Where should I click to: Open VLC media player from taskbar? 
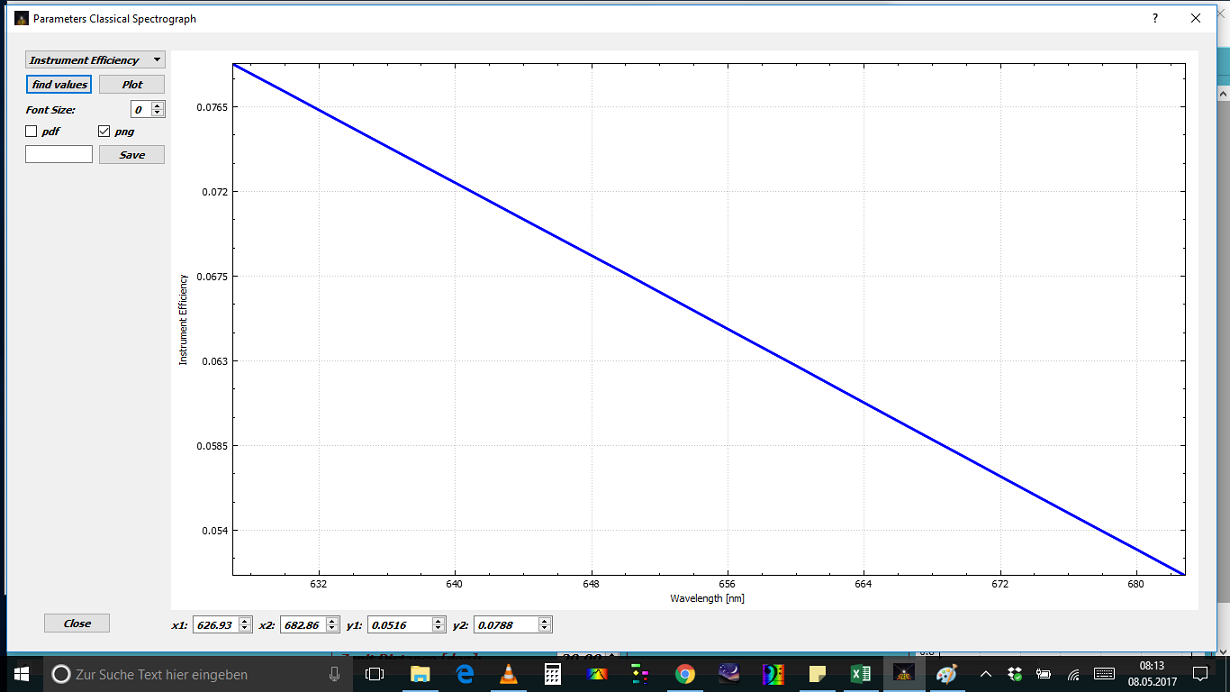508,674
